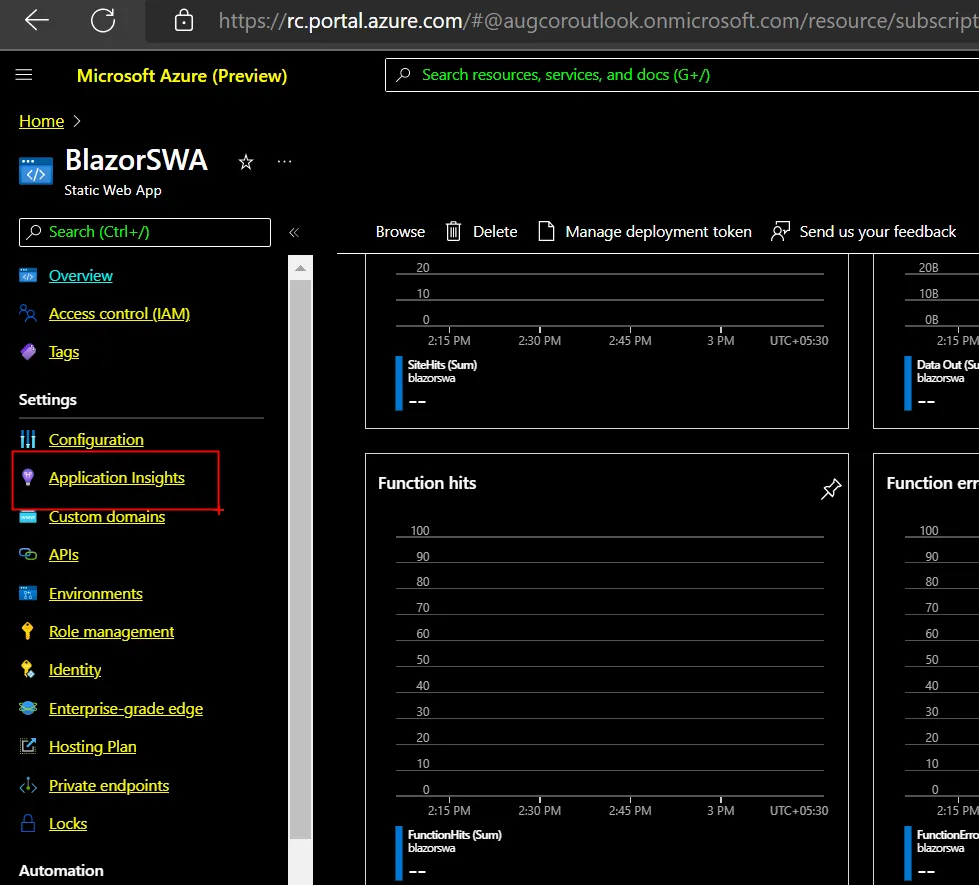Follow the Home breadcrumb link
979x885 pixels.
41,121
